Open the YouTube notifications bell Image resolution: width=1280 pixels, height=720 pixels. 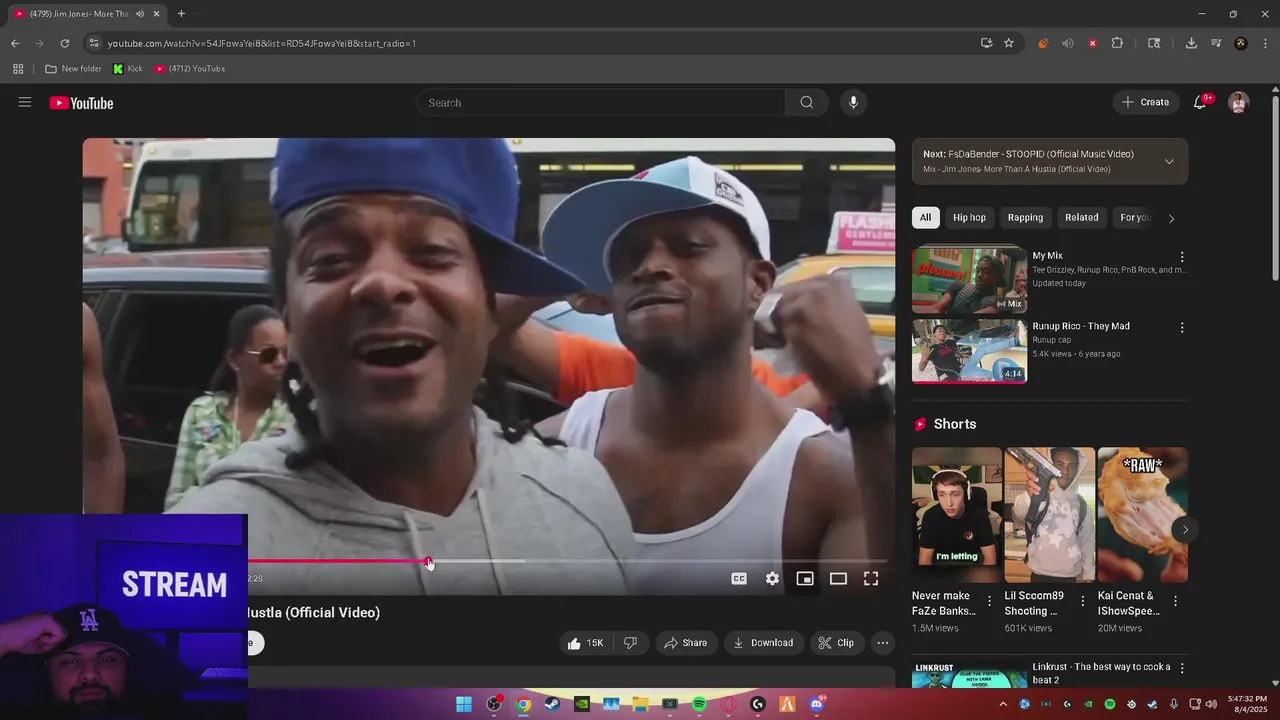[x=1200, y=102]
